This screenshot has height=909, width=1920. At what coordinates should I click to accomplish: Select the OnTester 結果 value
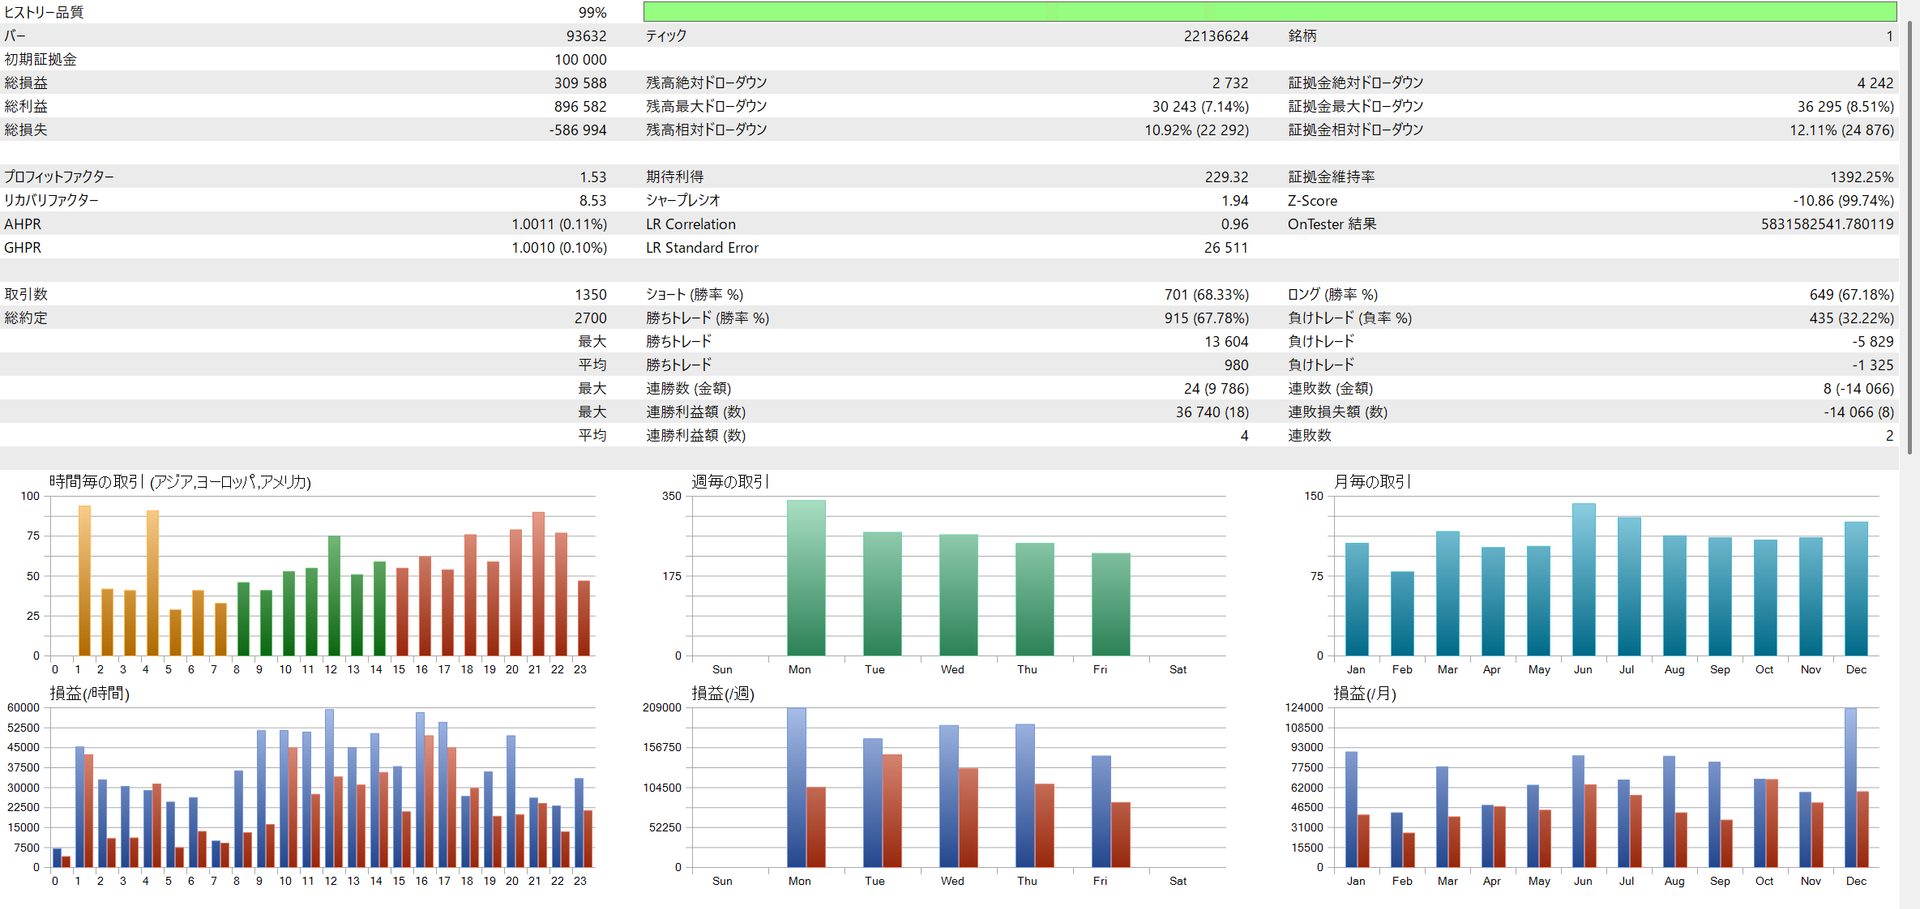tap(1826, 224)
